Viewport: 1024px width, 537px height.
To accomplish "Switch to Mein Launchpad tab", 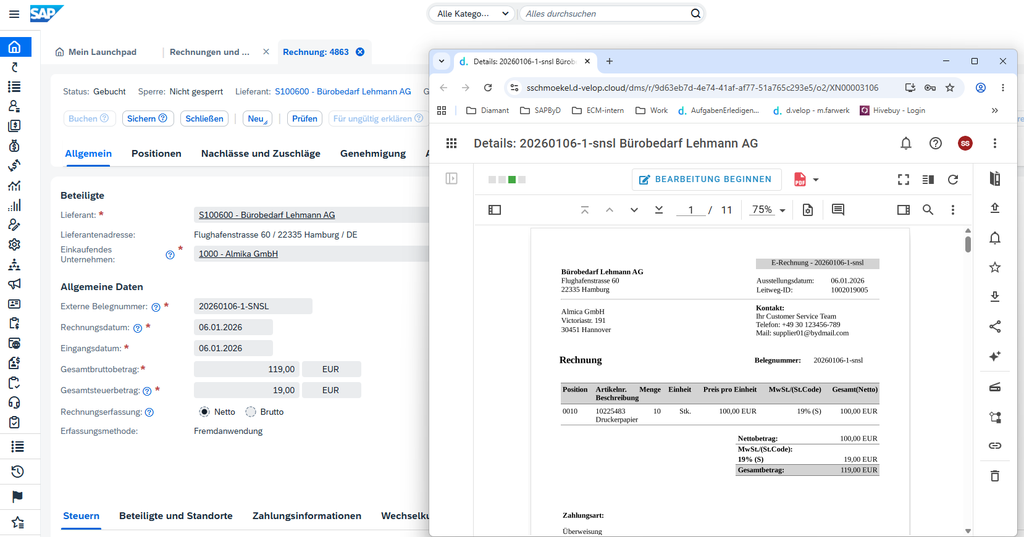I will (96, 52).
